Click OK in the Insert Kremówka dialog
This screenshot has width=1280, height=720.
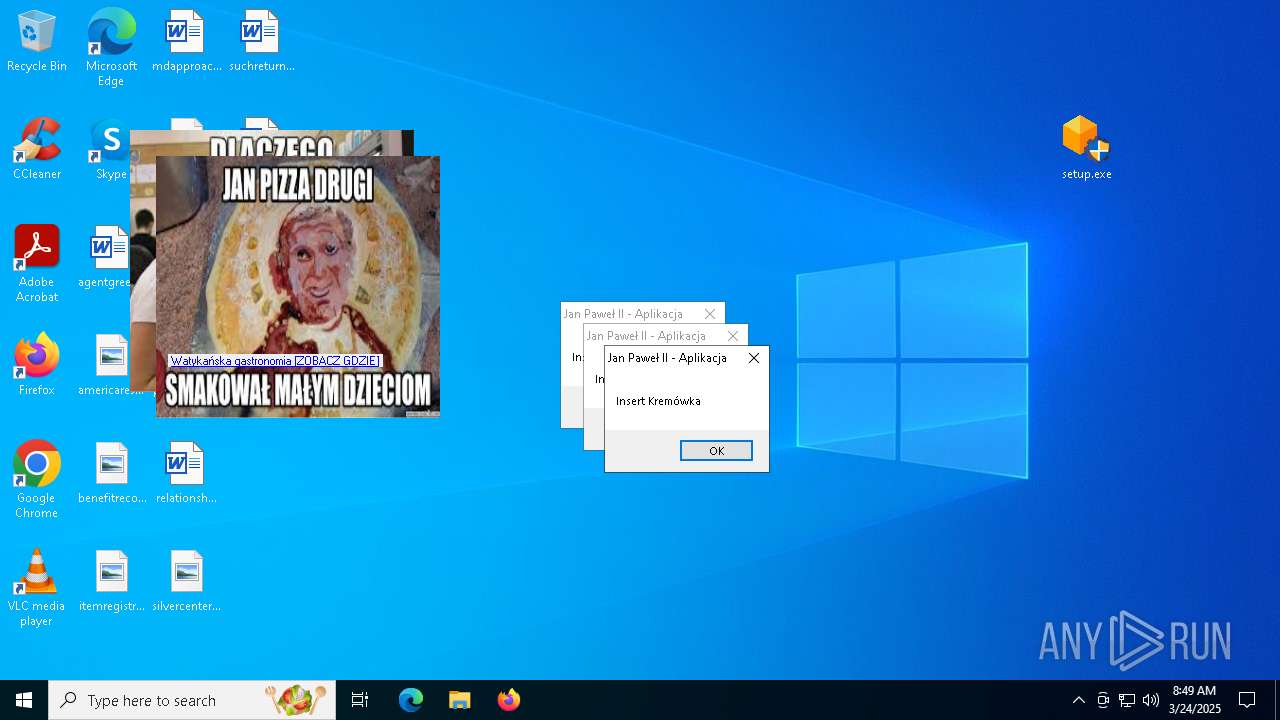(x=716, y=451)
